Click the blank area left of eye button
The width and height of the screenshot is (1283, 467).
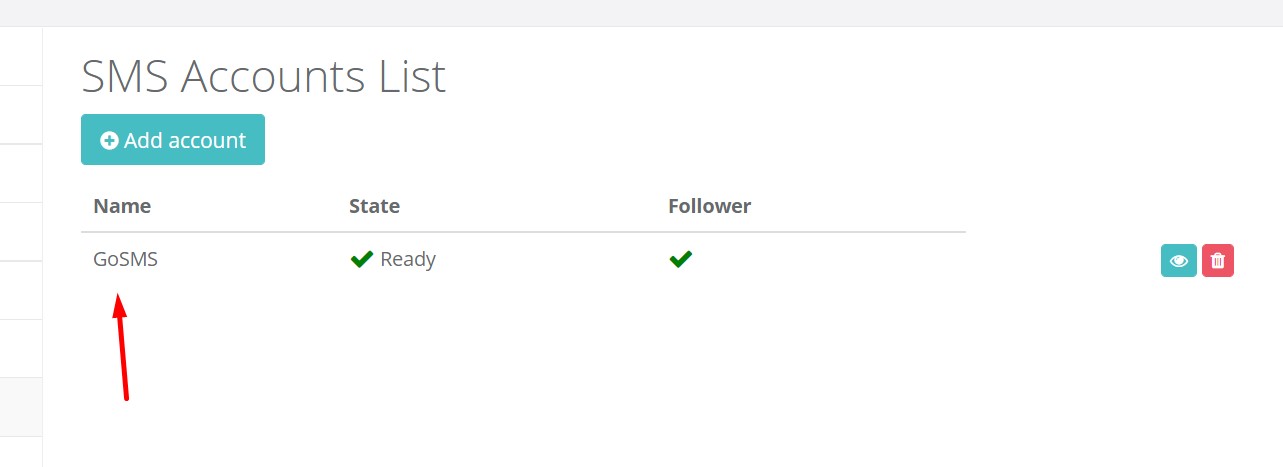point(1062,260)
